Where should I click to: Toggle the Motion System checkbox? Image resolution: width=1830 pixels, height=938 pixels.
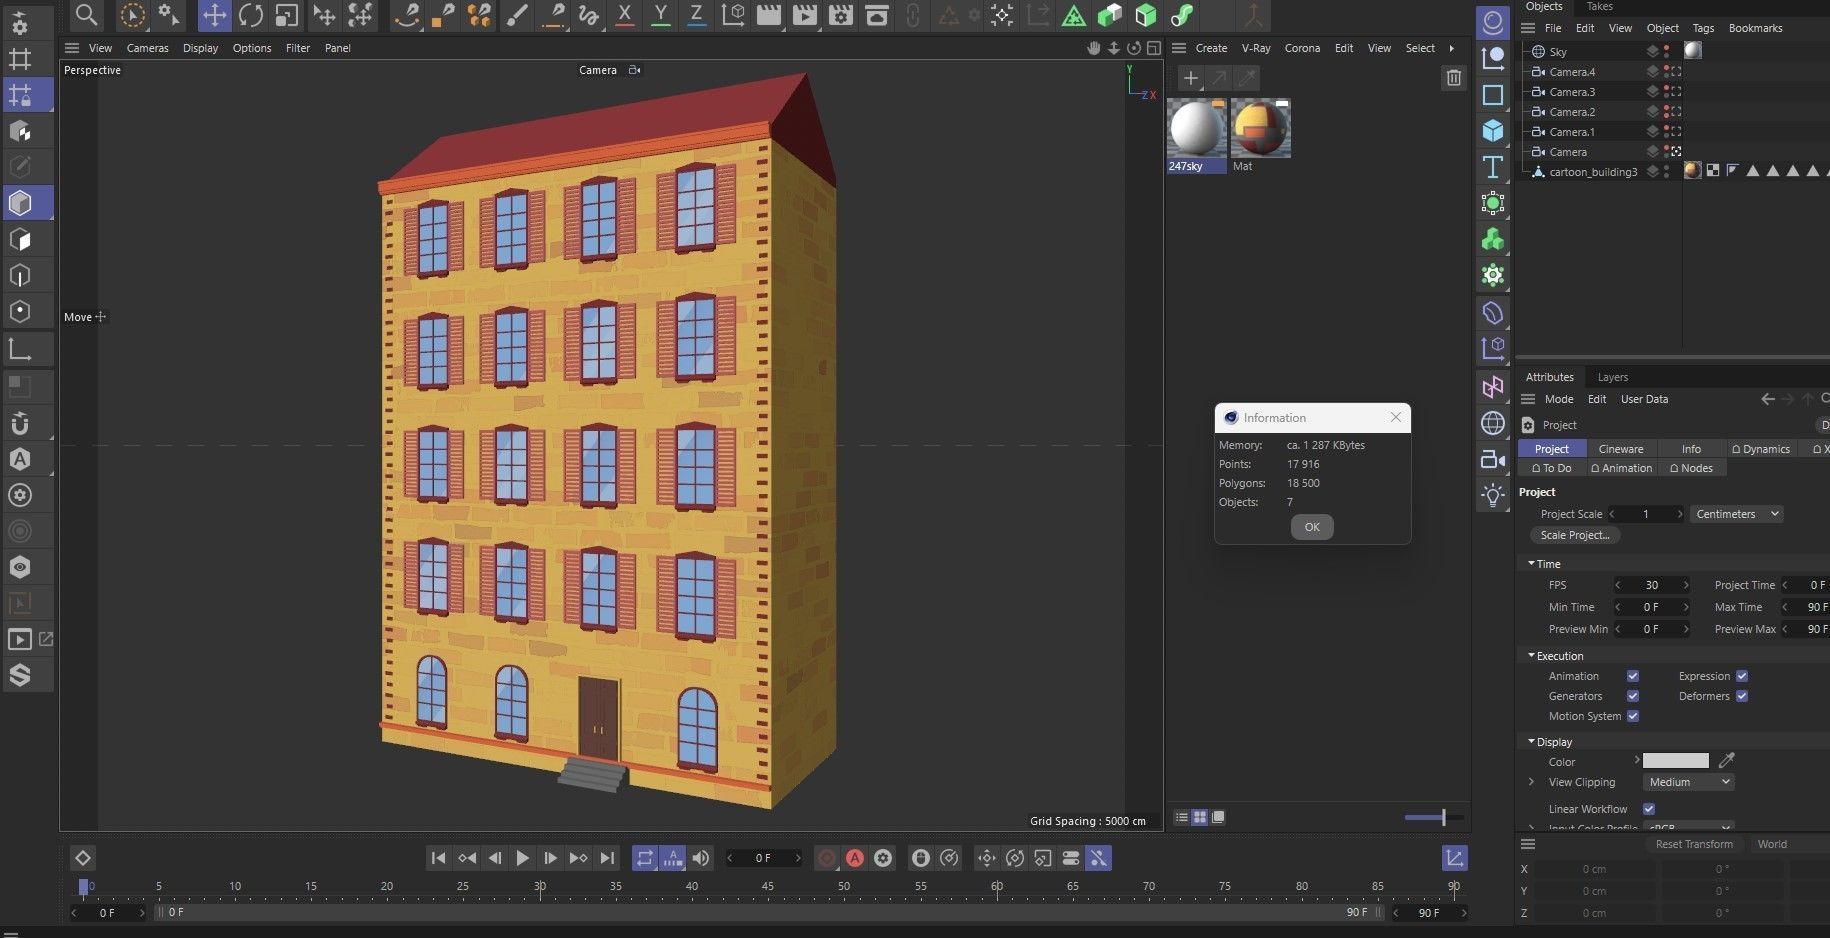coord(1633,716)
